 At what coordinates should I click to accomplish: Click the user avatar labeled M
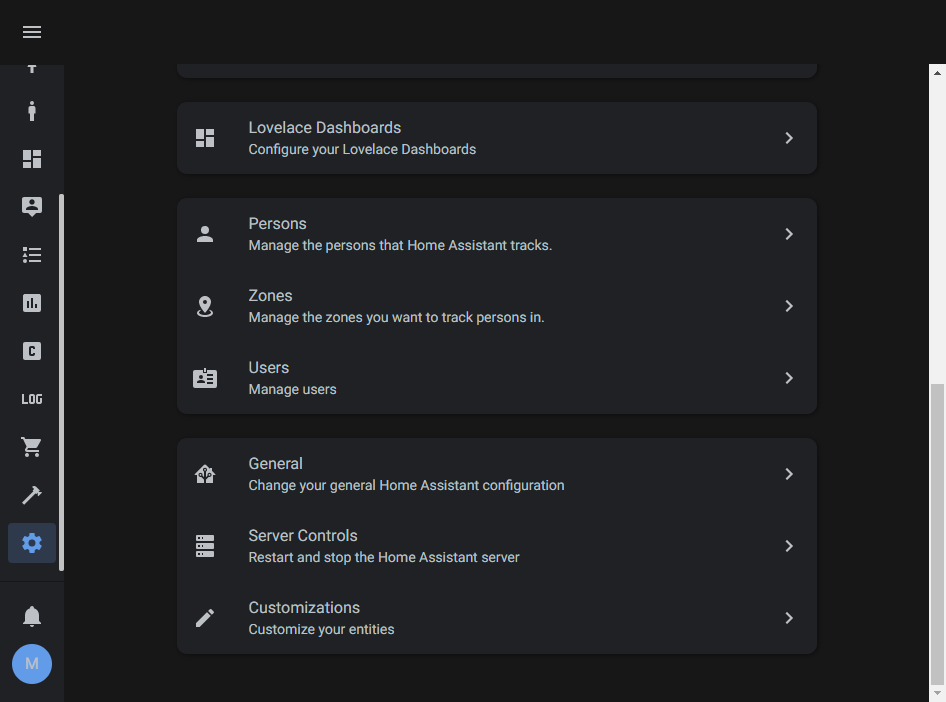point(31,664)
